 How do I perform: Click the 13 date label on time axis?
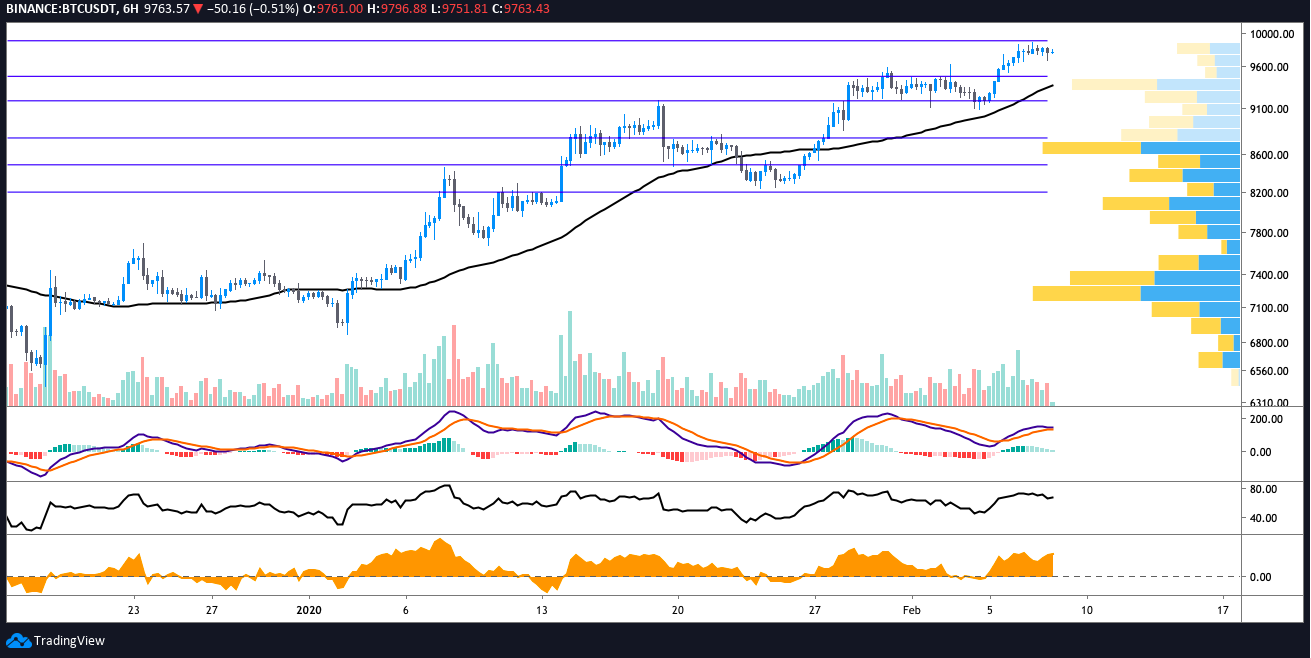(541, 609)
